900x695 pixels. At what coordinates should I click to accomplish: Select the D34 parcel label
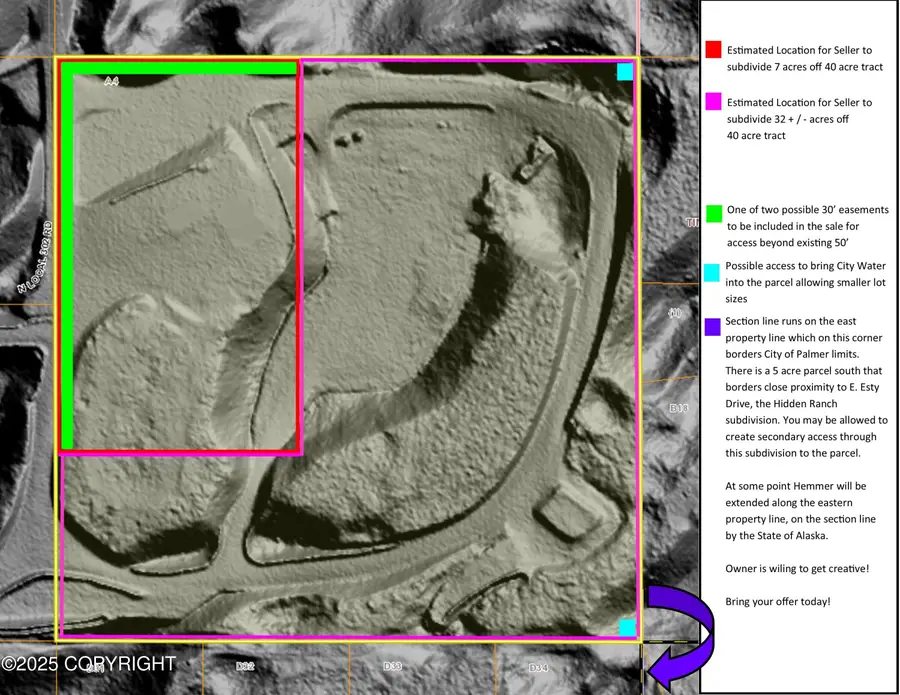click(539, 667)
